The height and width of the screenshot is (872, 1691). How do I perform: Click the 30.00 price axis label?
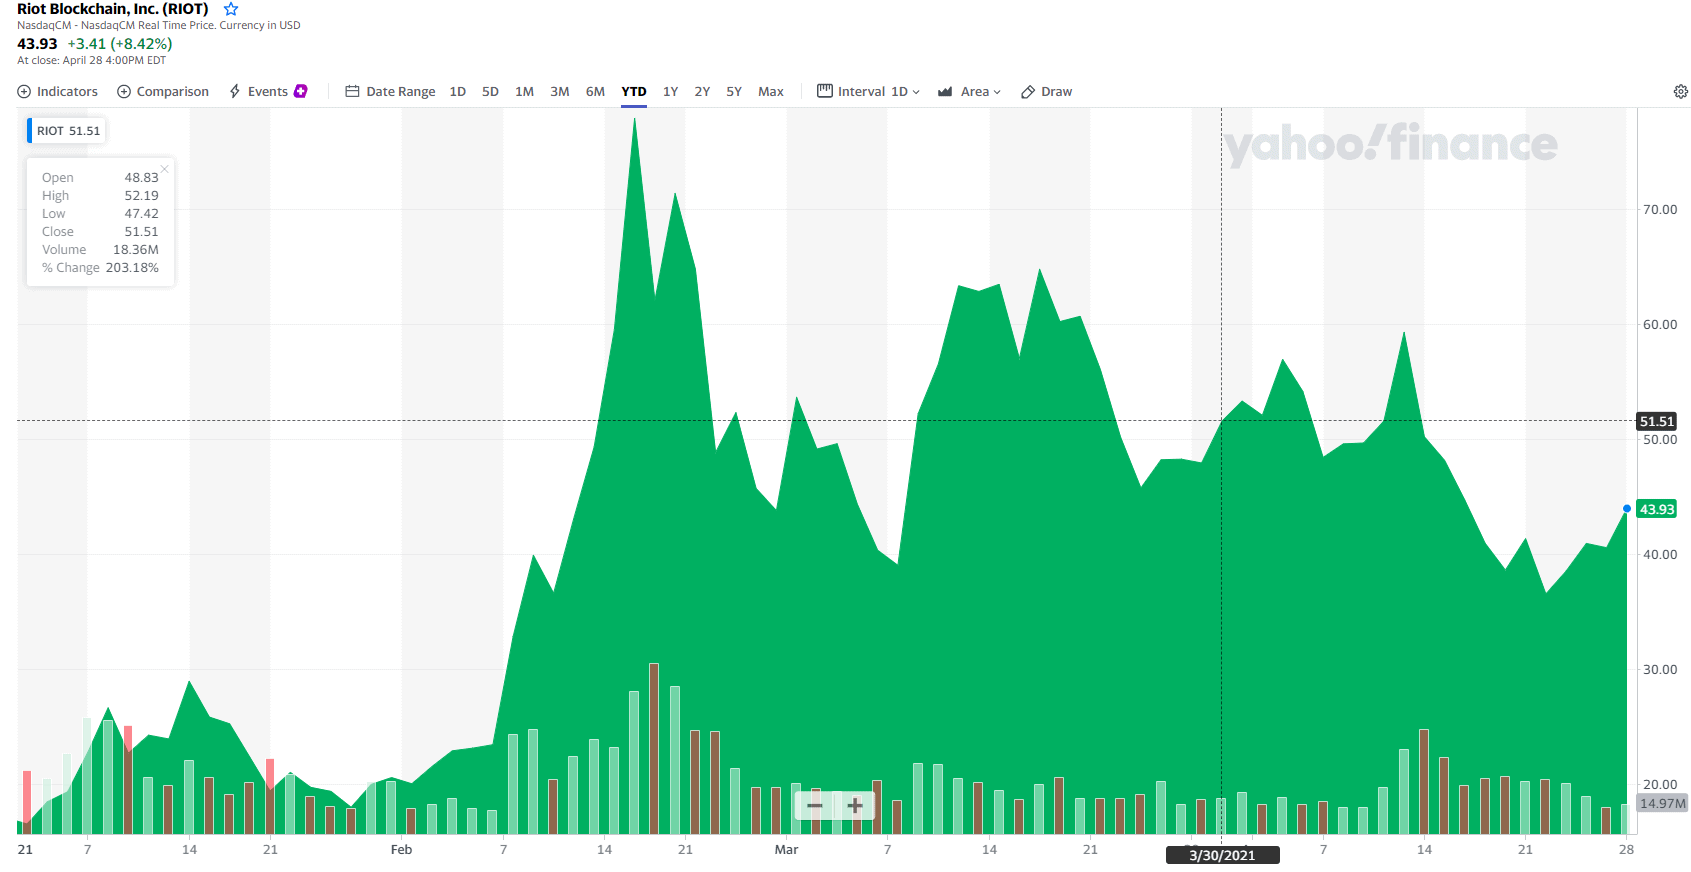click(1660, 669)
